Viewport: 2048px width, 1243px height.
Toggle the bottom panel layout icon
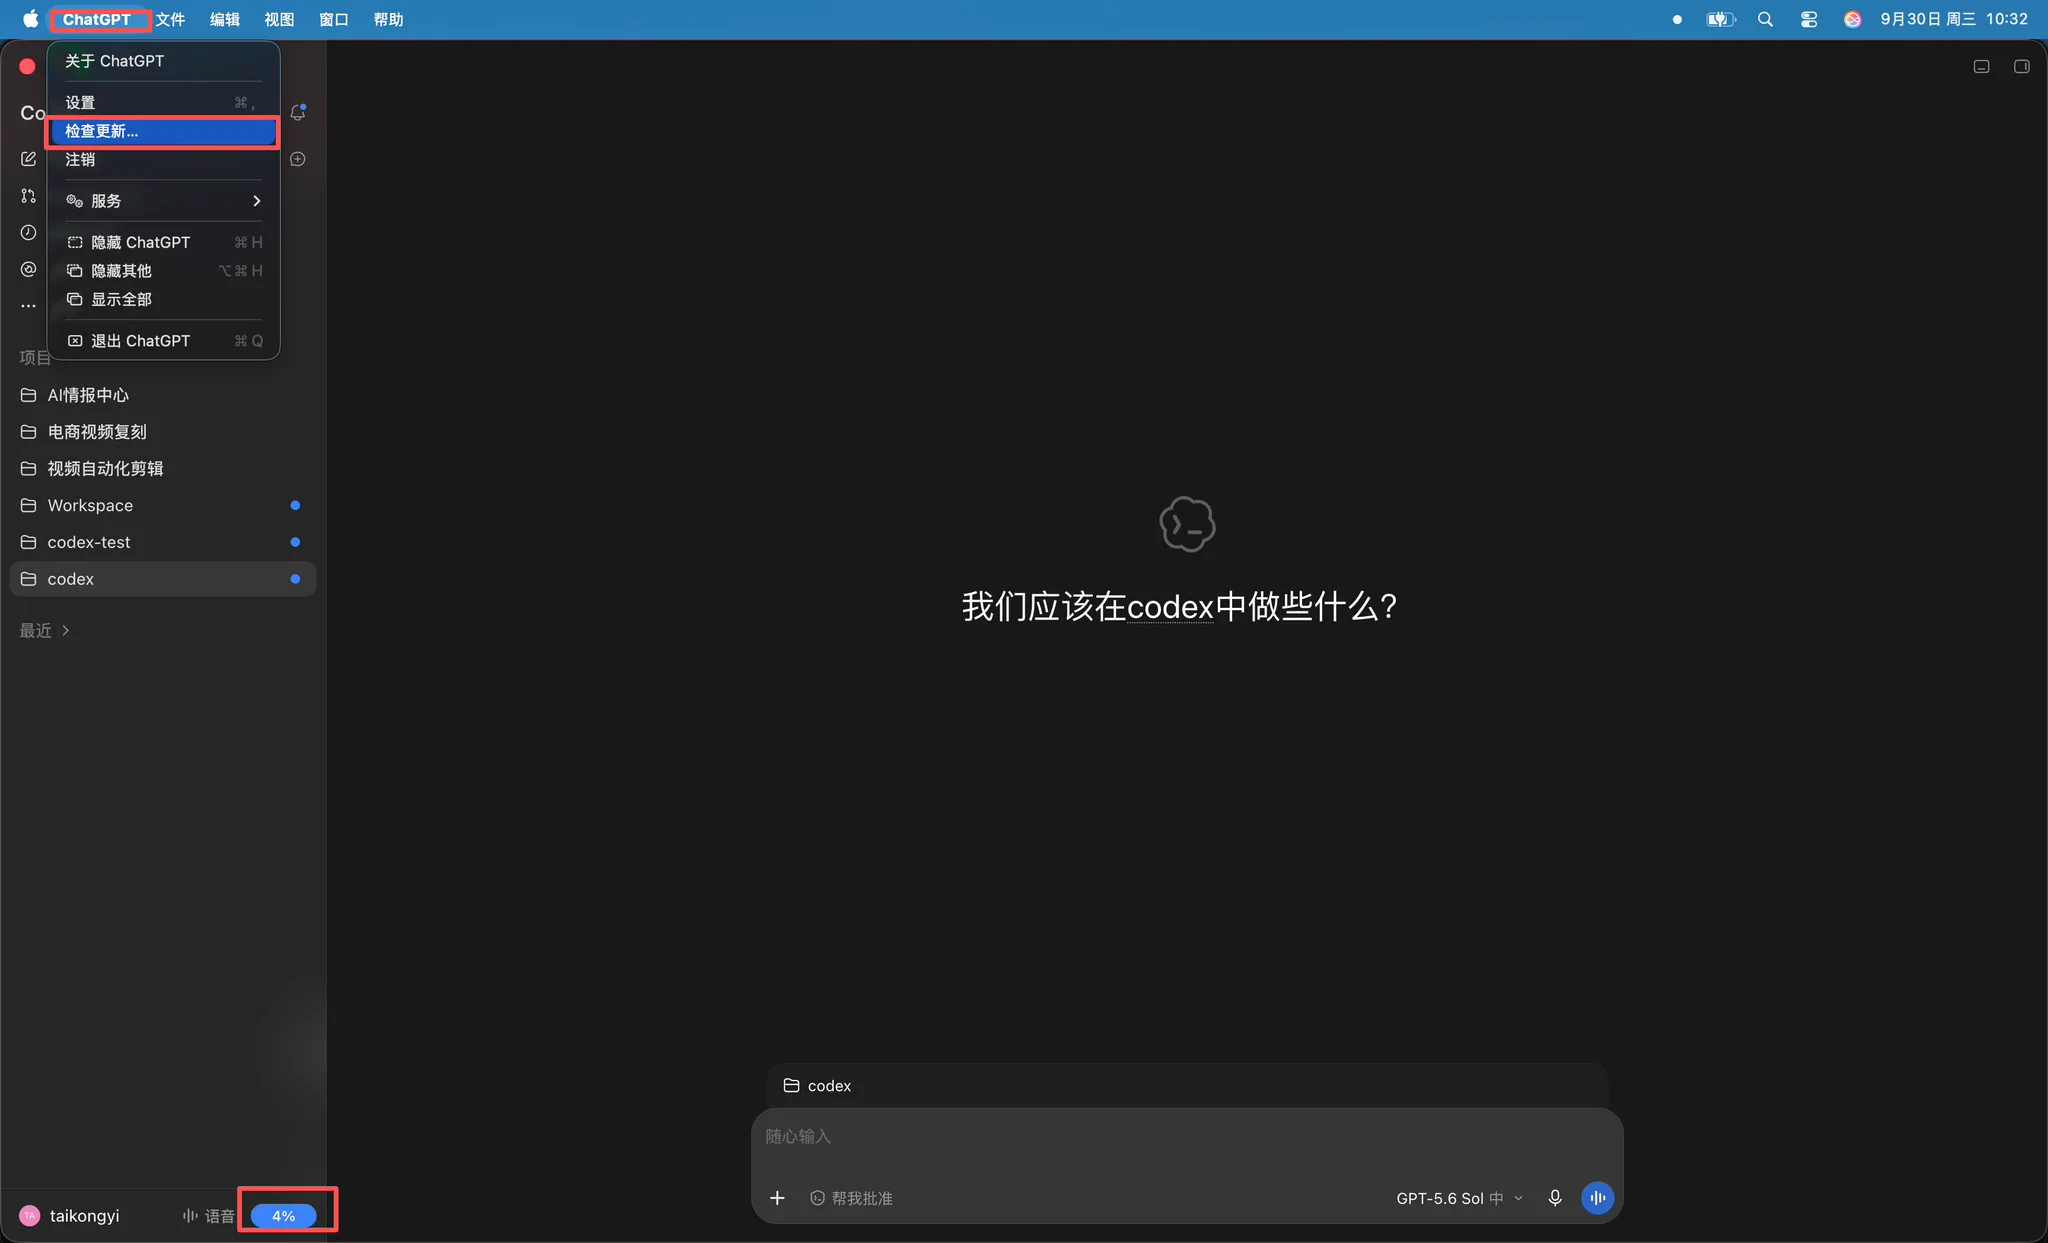click(1981, 66)
